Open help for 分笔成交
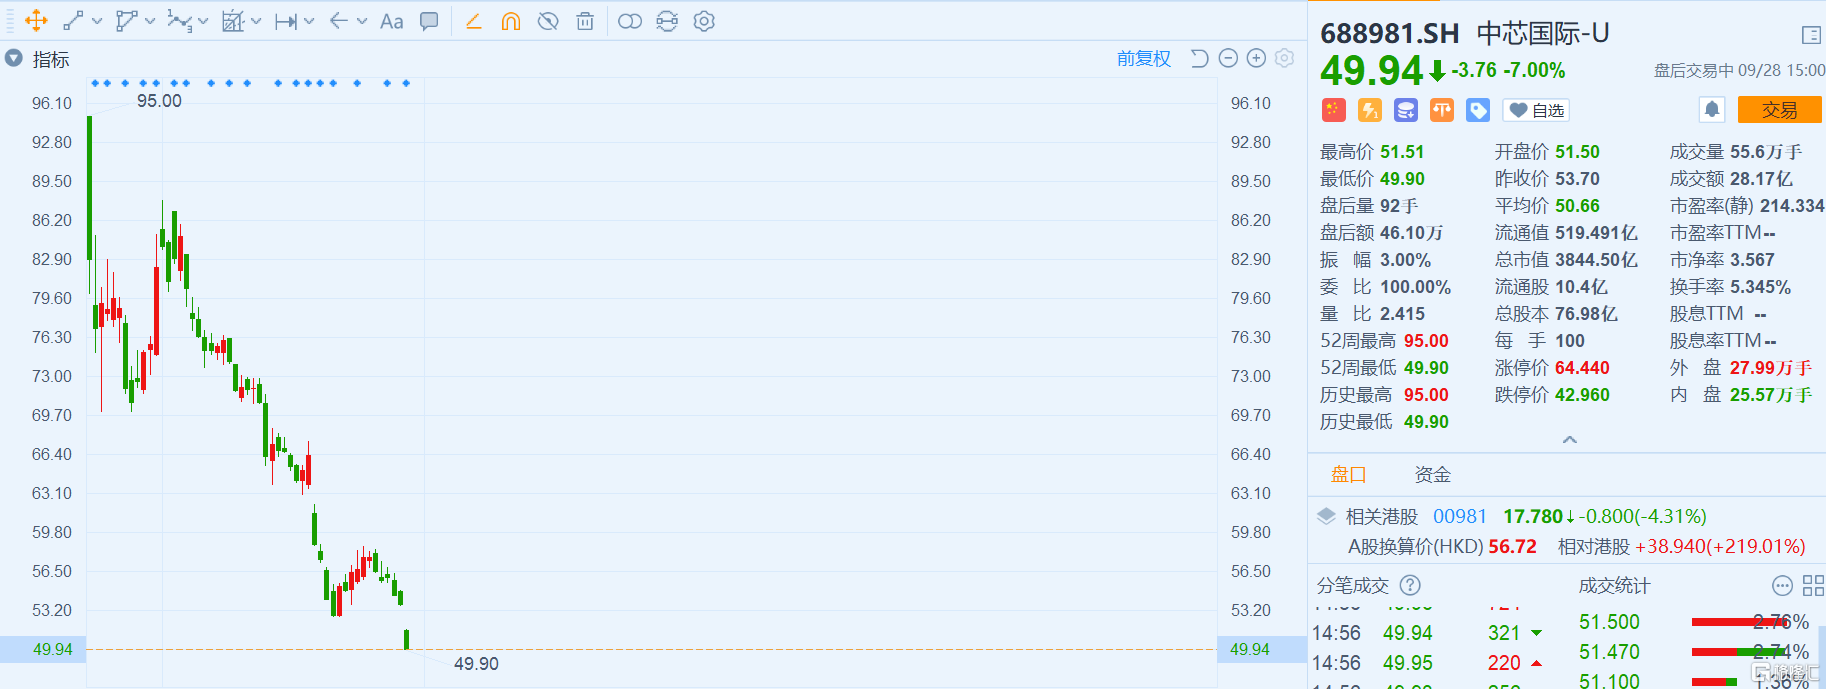Image resolution: width=1826 pixels, height=689 pixels. click(x=1410, y=585)
